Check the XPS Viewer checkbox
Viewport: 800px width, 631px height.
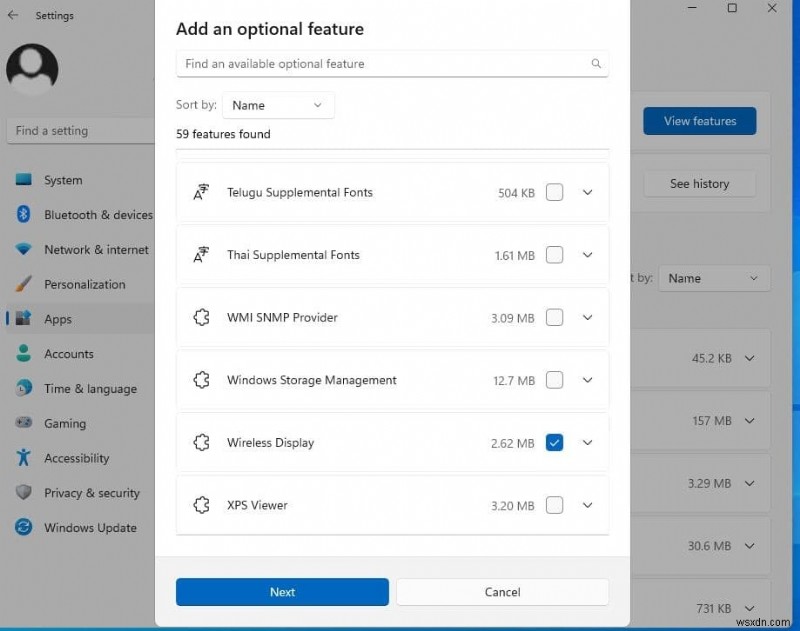click(554, 505)
